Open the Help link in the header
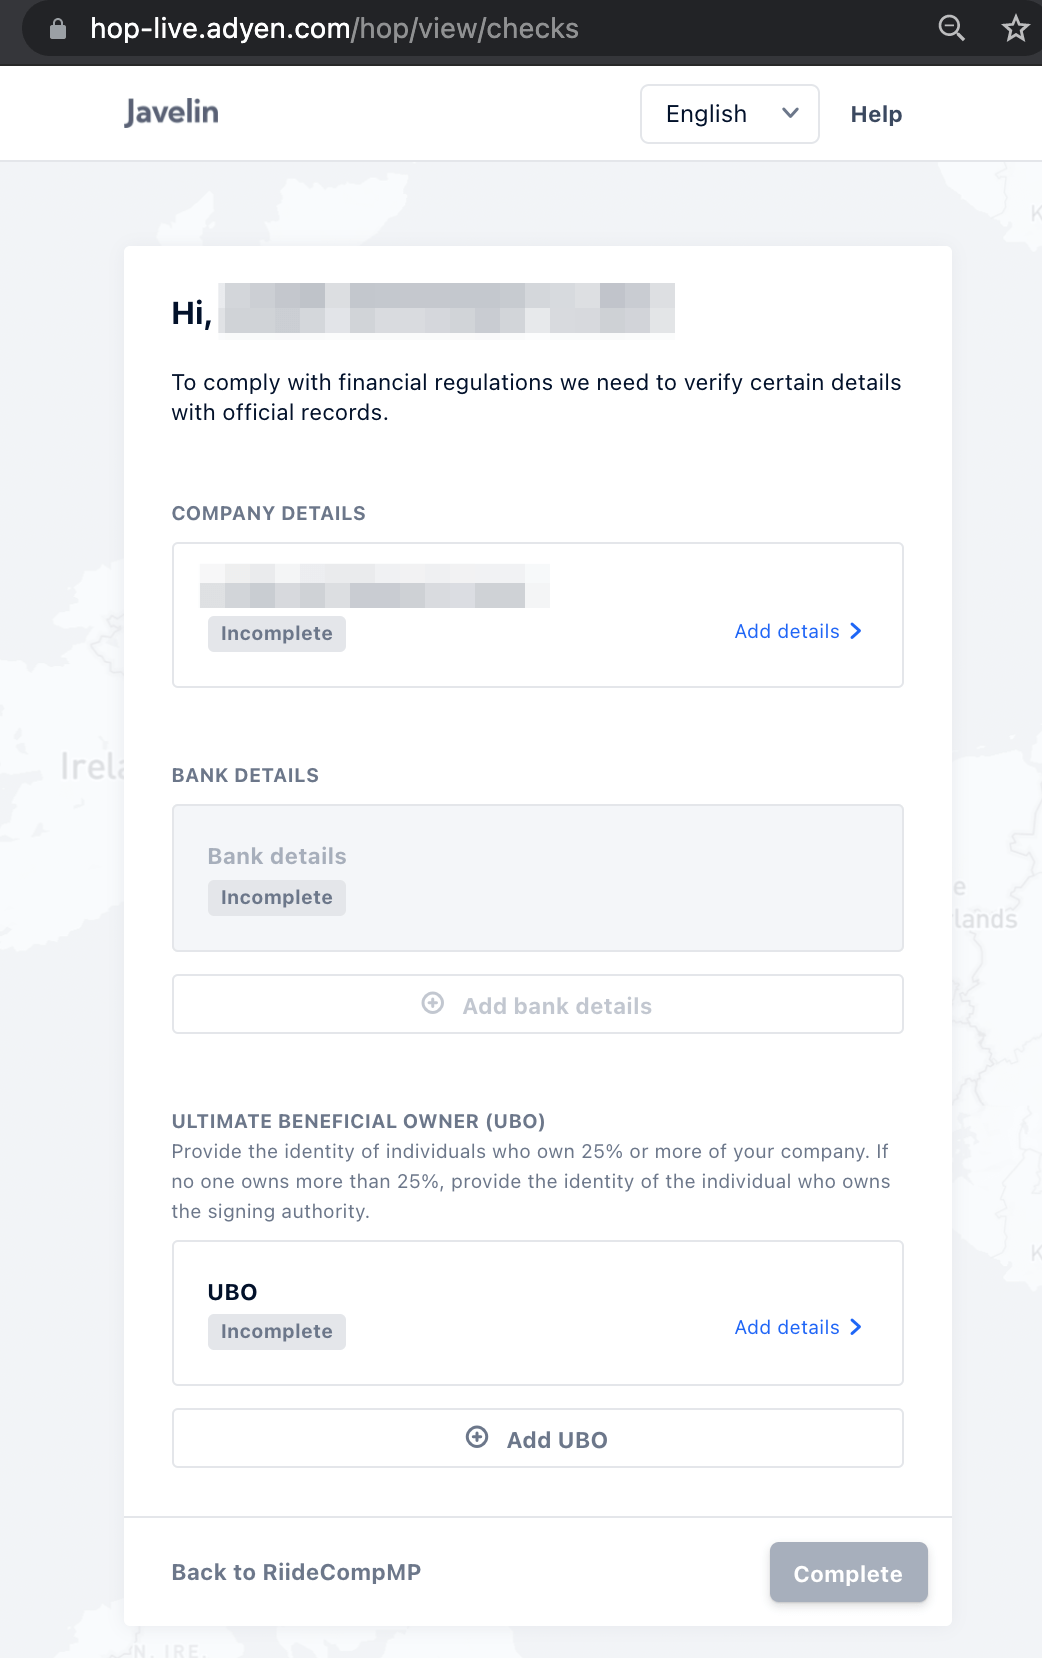Image resolution: width=1042 pixels, height=1658 pixels. [x=876, y=114]
